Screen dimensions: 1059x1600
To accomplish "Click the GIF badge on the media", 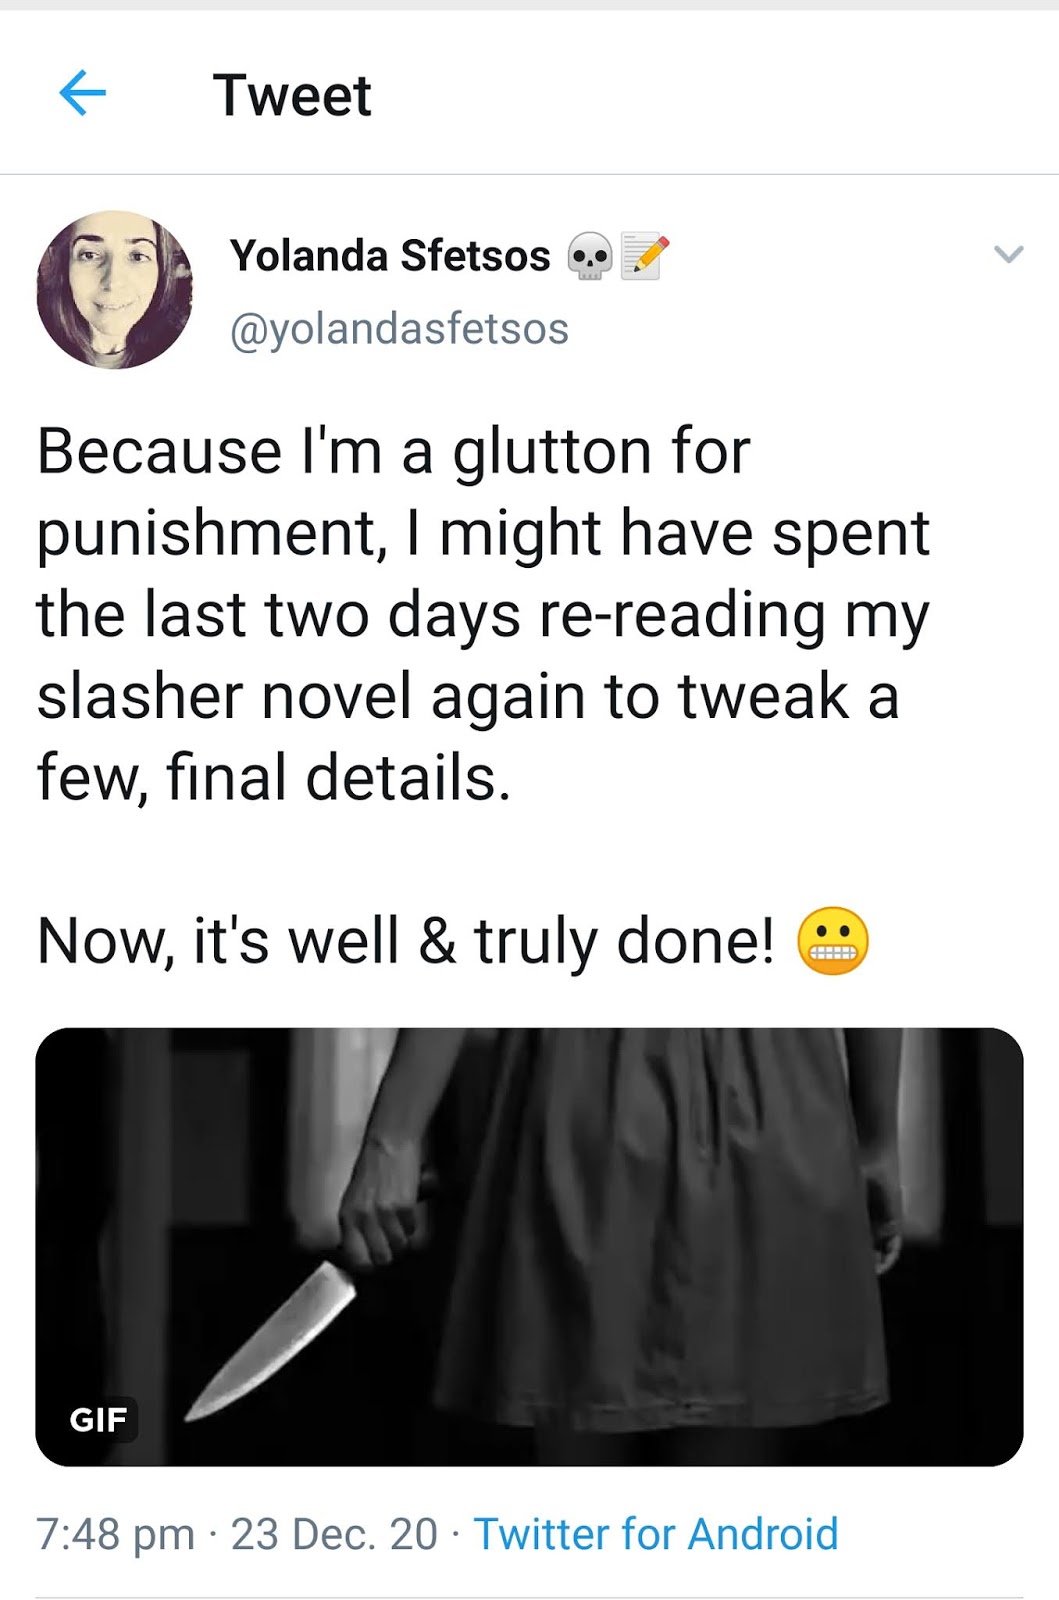I will click(98, 1418).
